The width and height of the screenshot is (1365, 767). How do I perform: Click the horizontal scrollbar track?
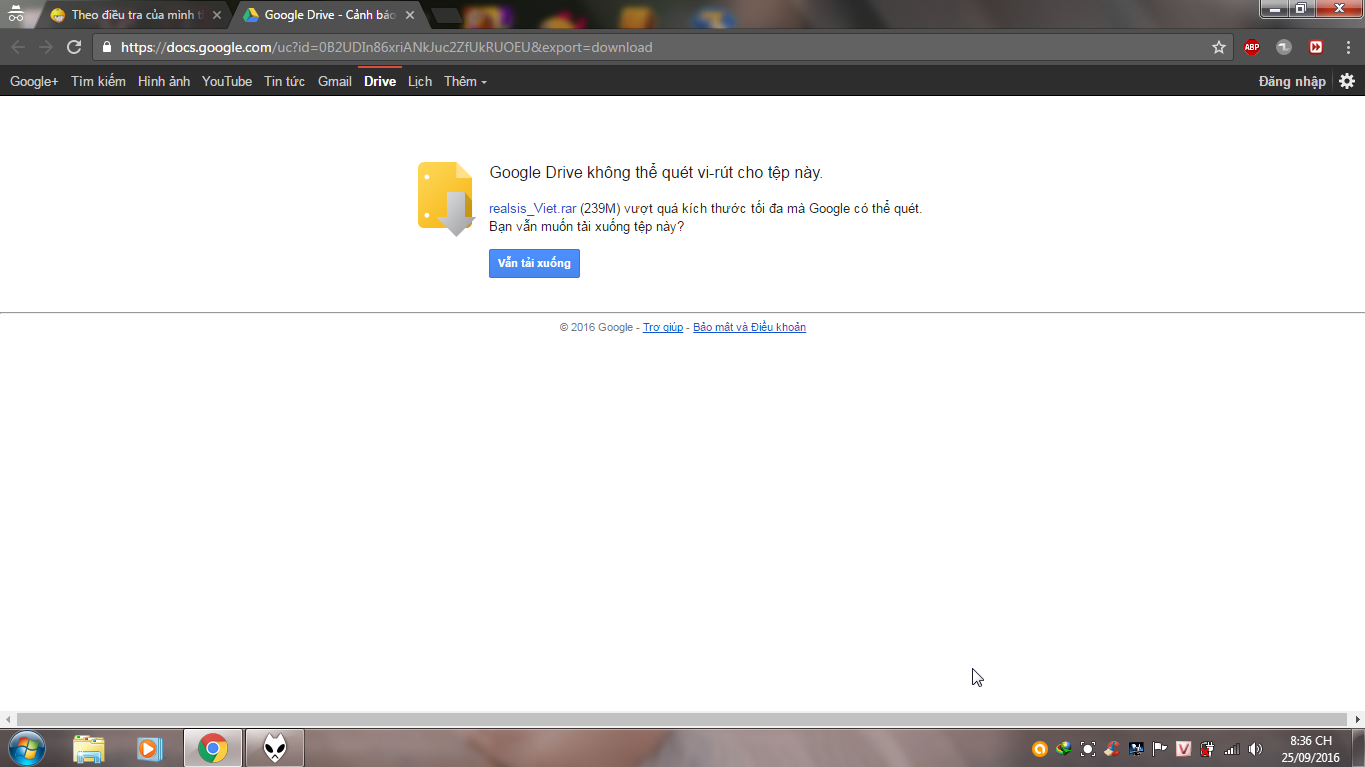click(x=682, y=719)
